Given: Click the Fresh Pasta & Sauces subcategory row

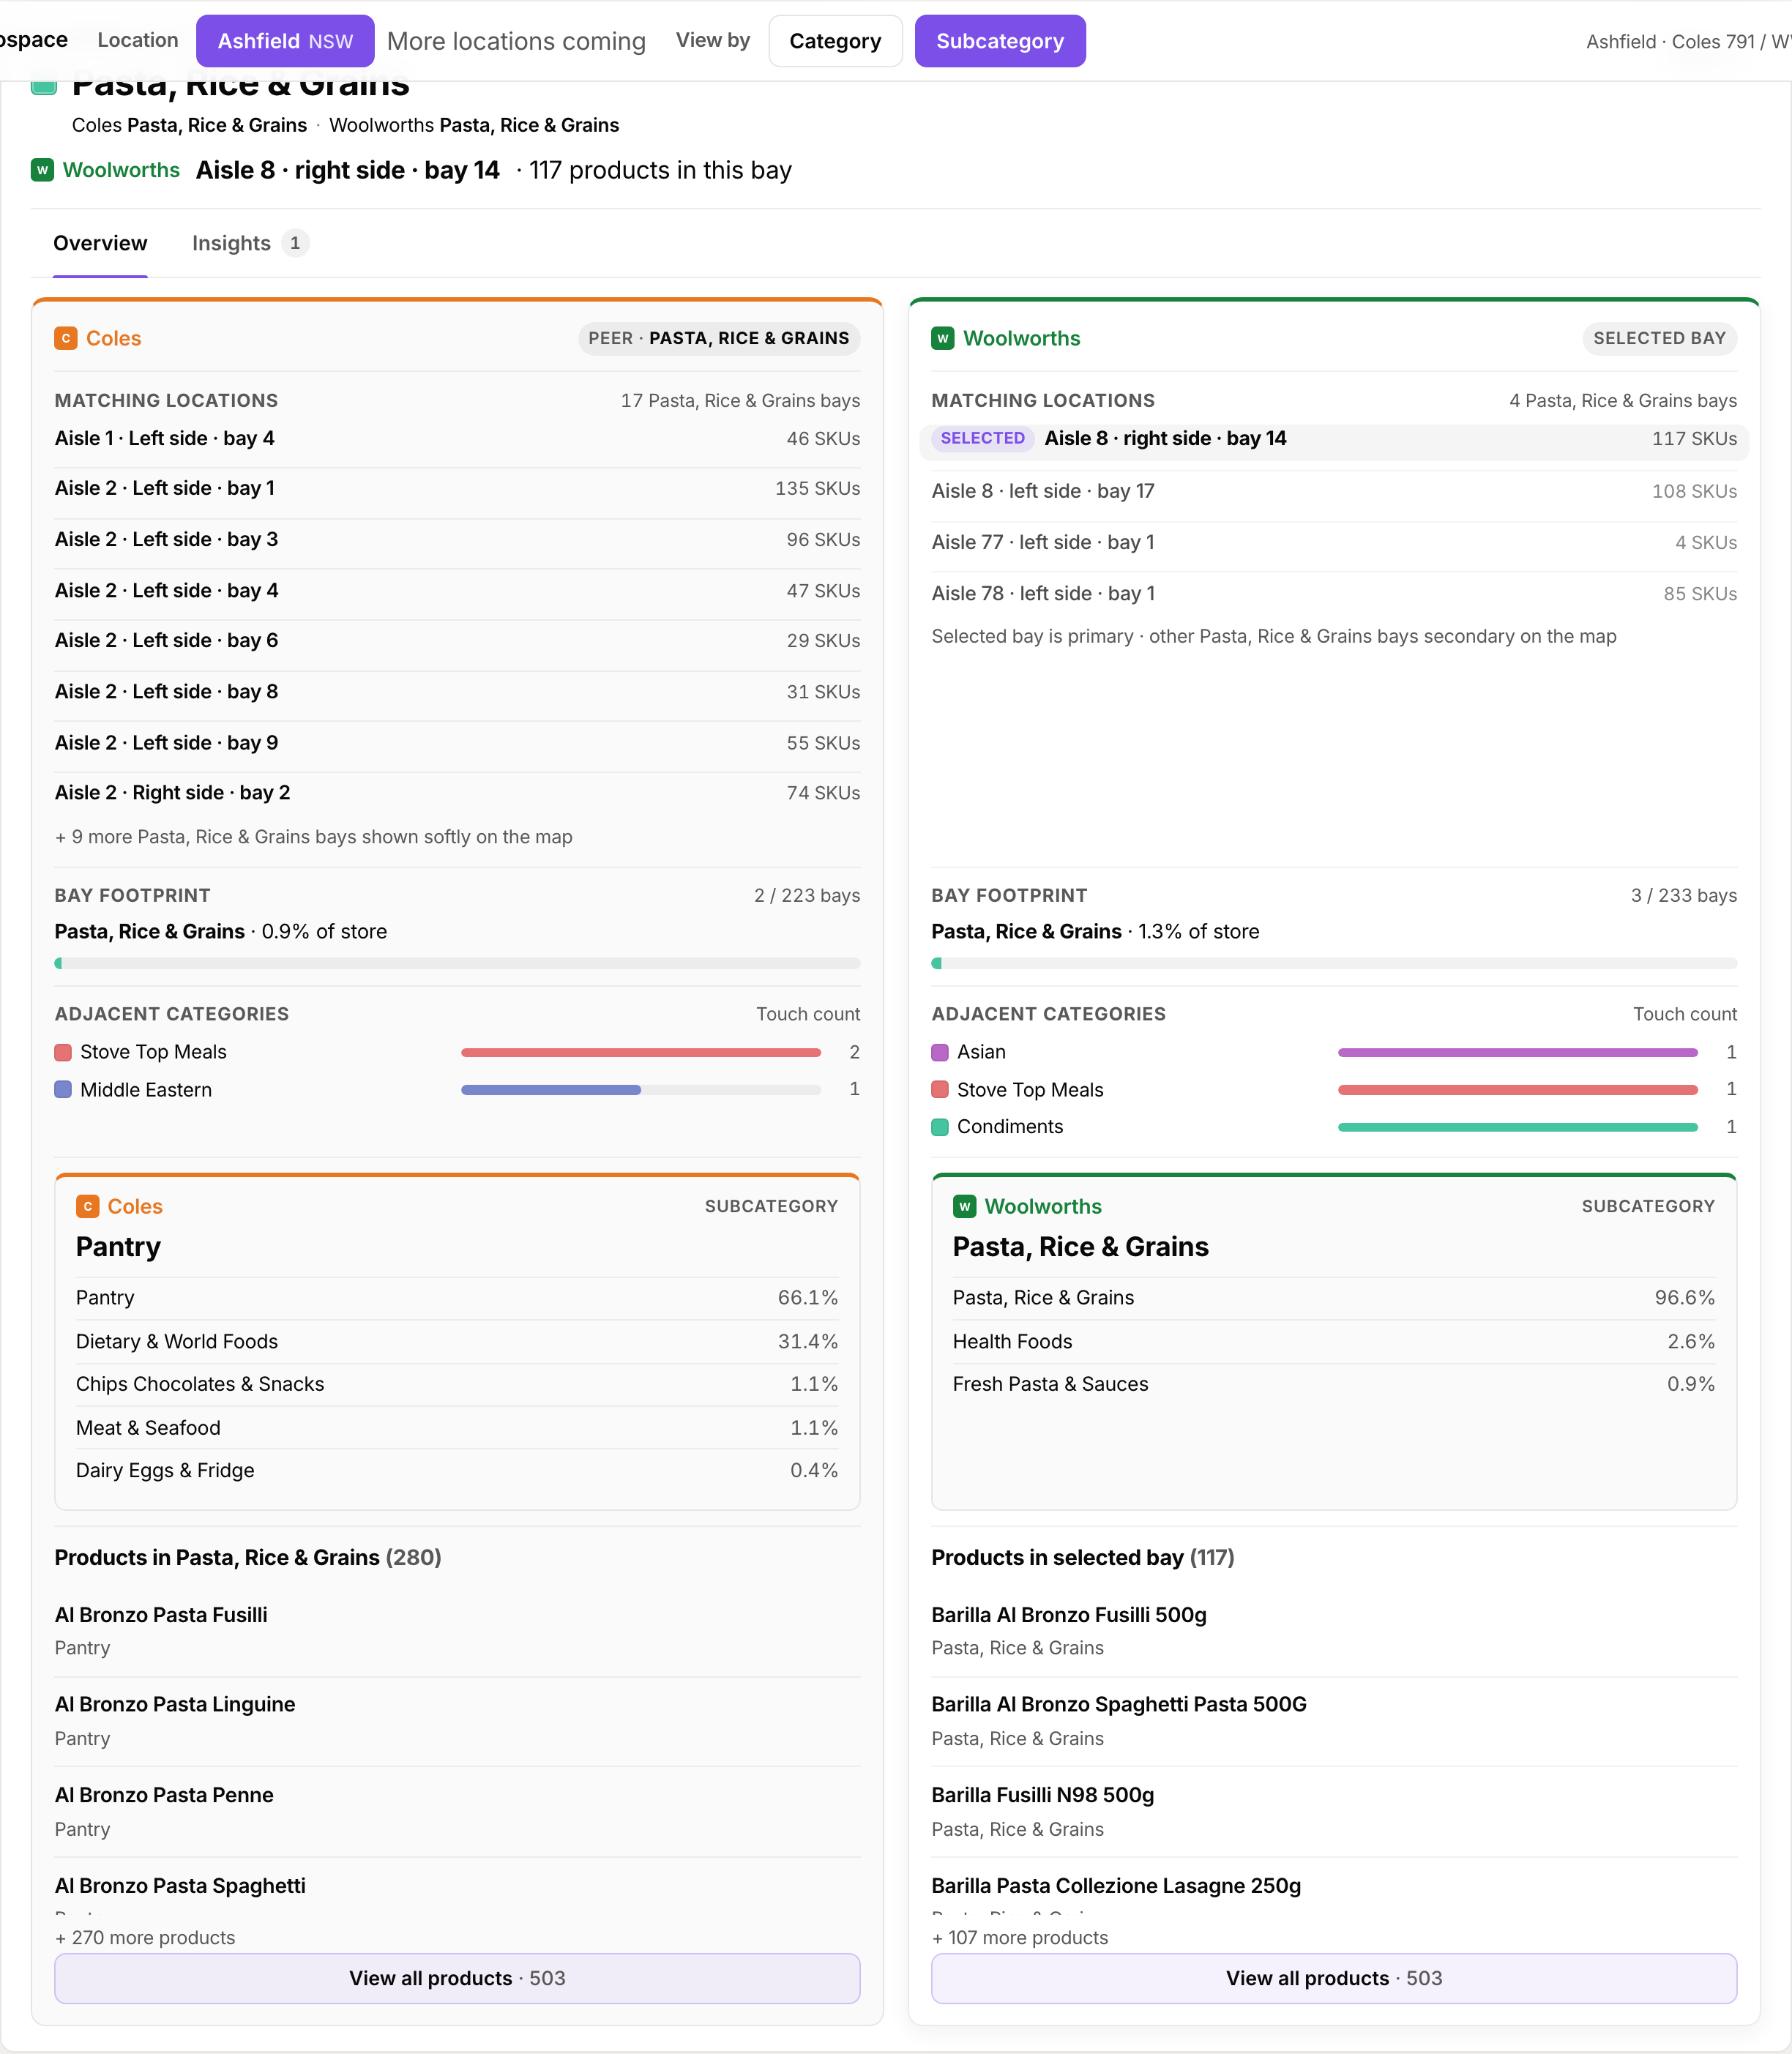Looking at the screenshot, I should [1334, 1384].
